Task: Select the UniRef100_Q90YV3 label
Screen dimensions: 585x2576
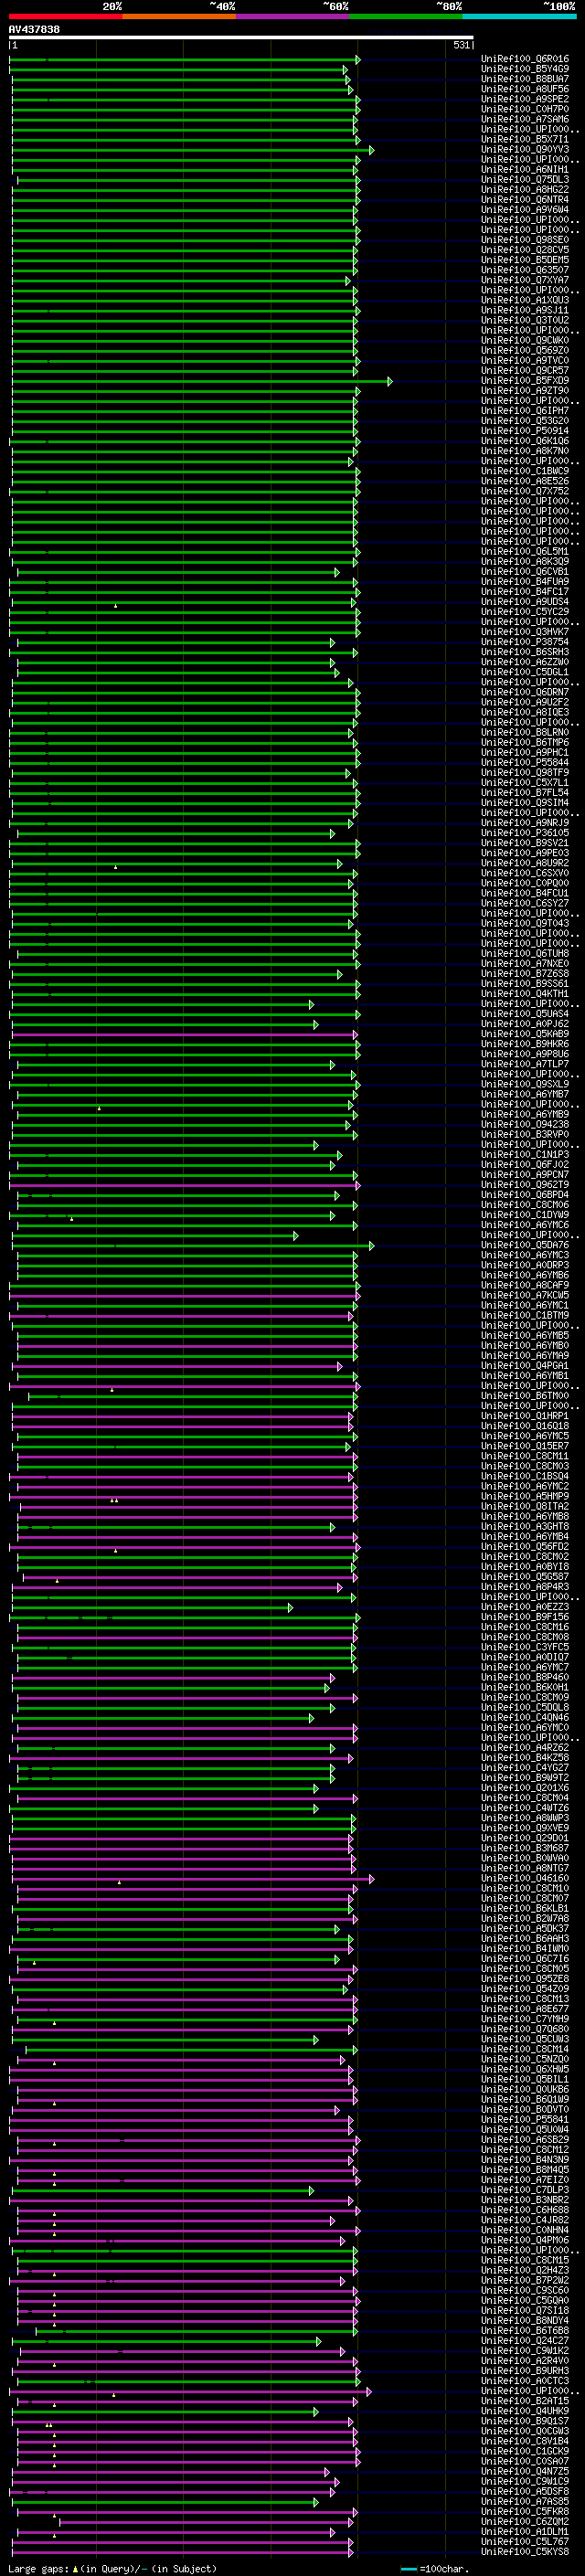Action: pos(525,150)
